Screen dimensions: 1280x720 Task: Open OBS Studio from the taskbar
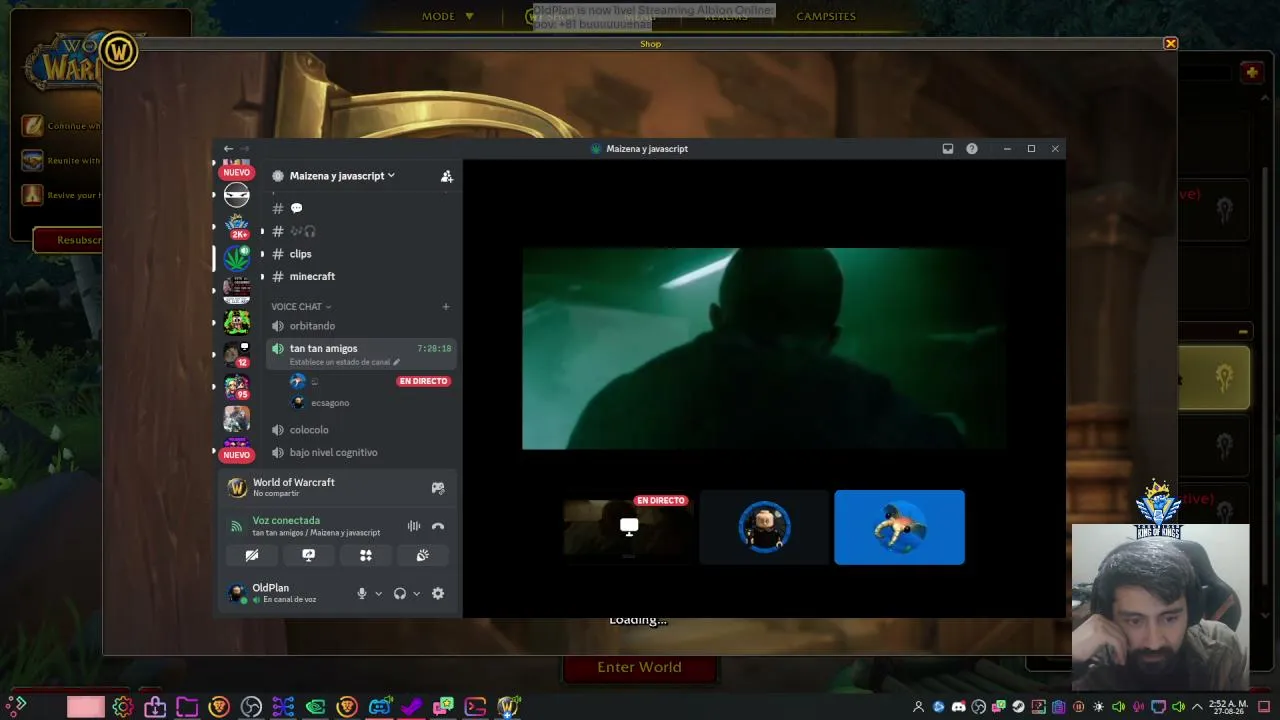click(251, 707)
